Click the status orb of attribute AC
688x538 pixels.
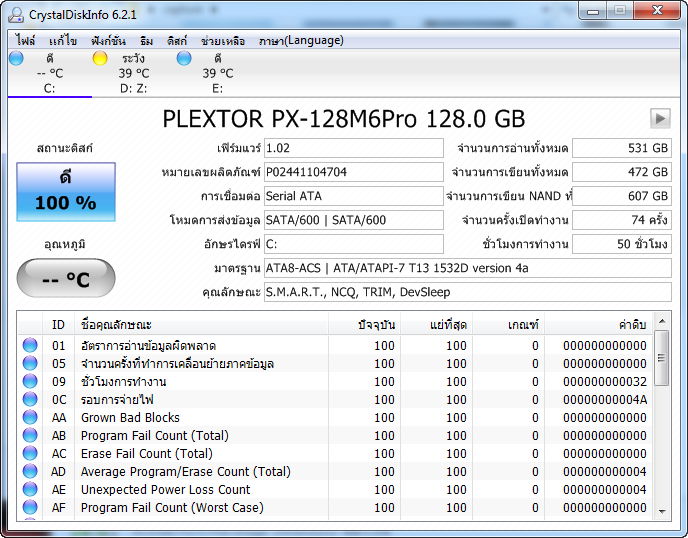pos(30,453)
